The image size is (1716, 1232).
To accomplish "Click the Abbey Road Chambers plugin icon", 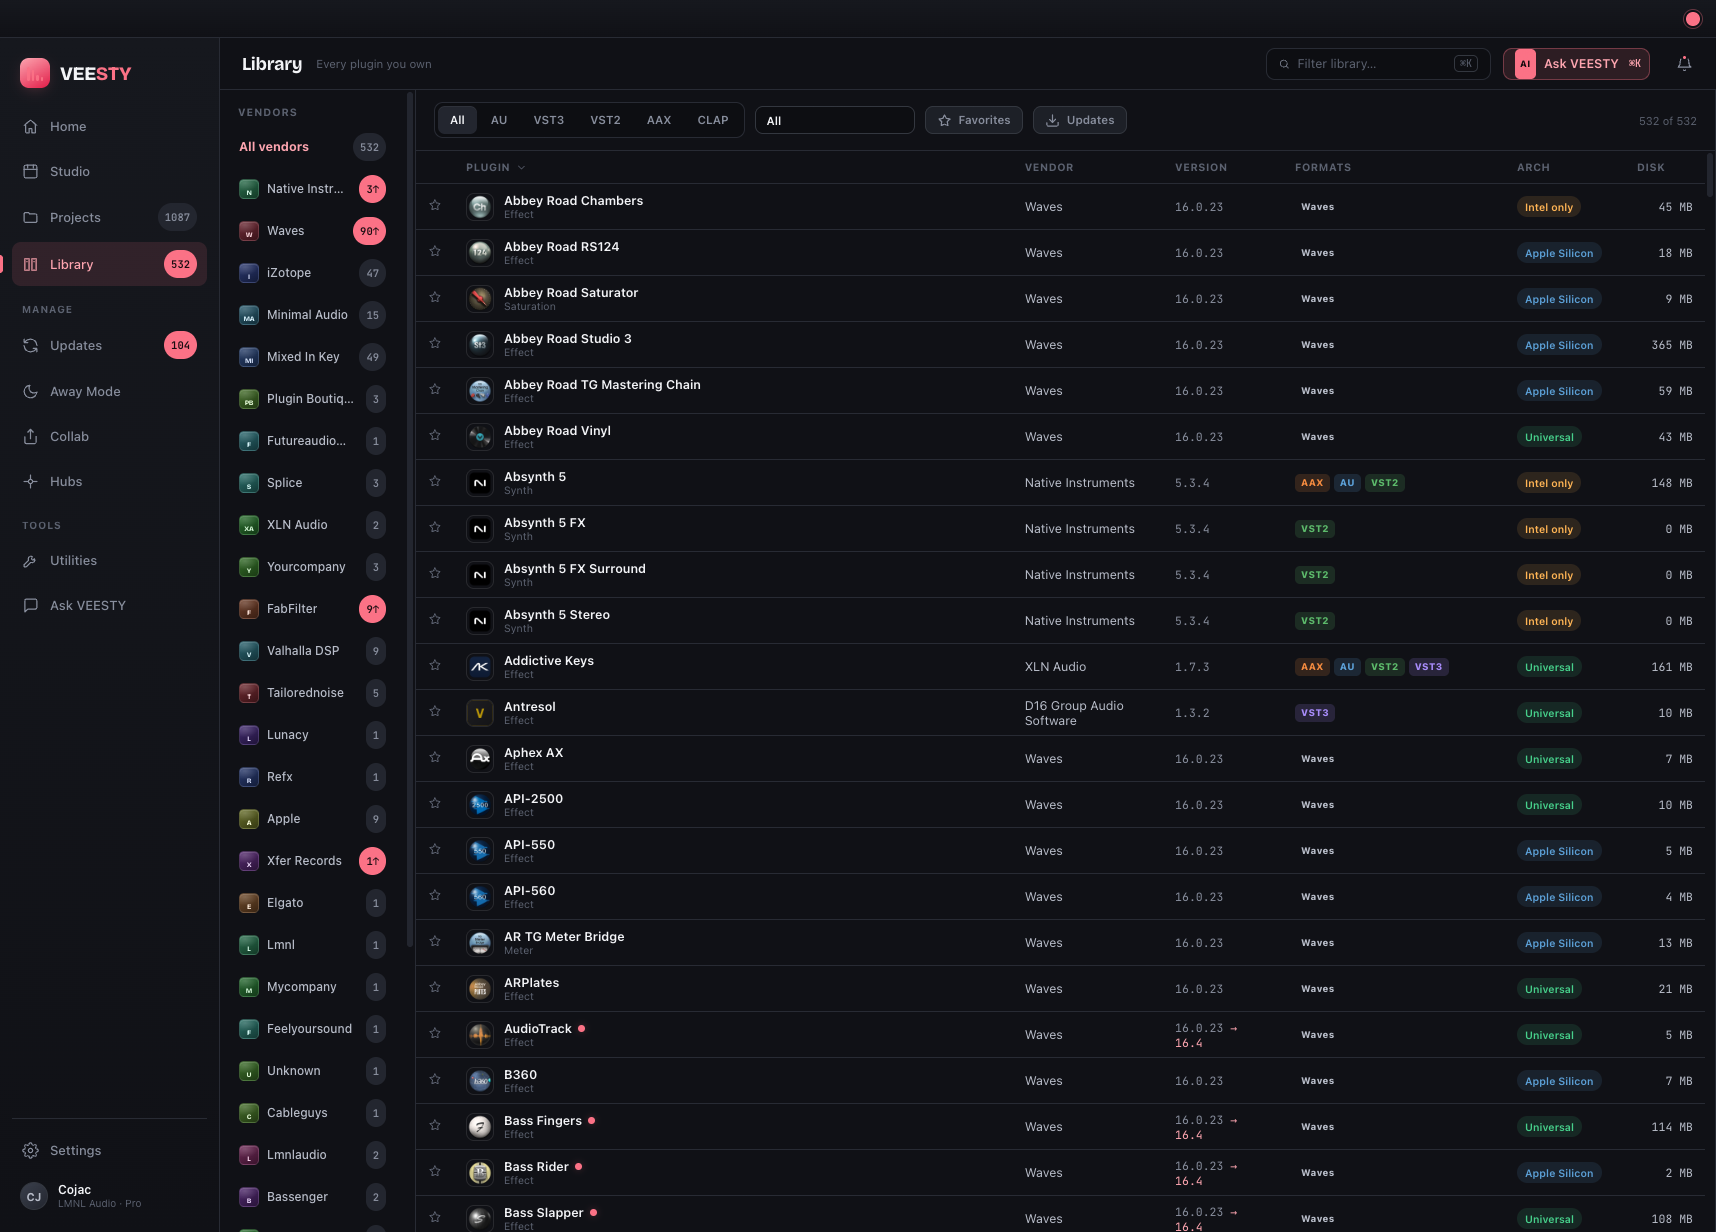I will click(480, 207).
